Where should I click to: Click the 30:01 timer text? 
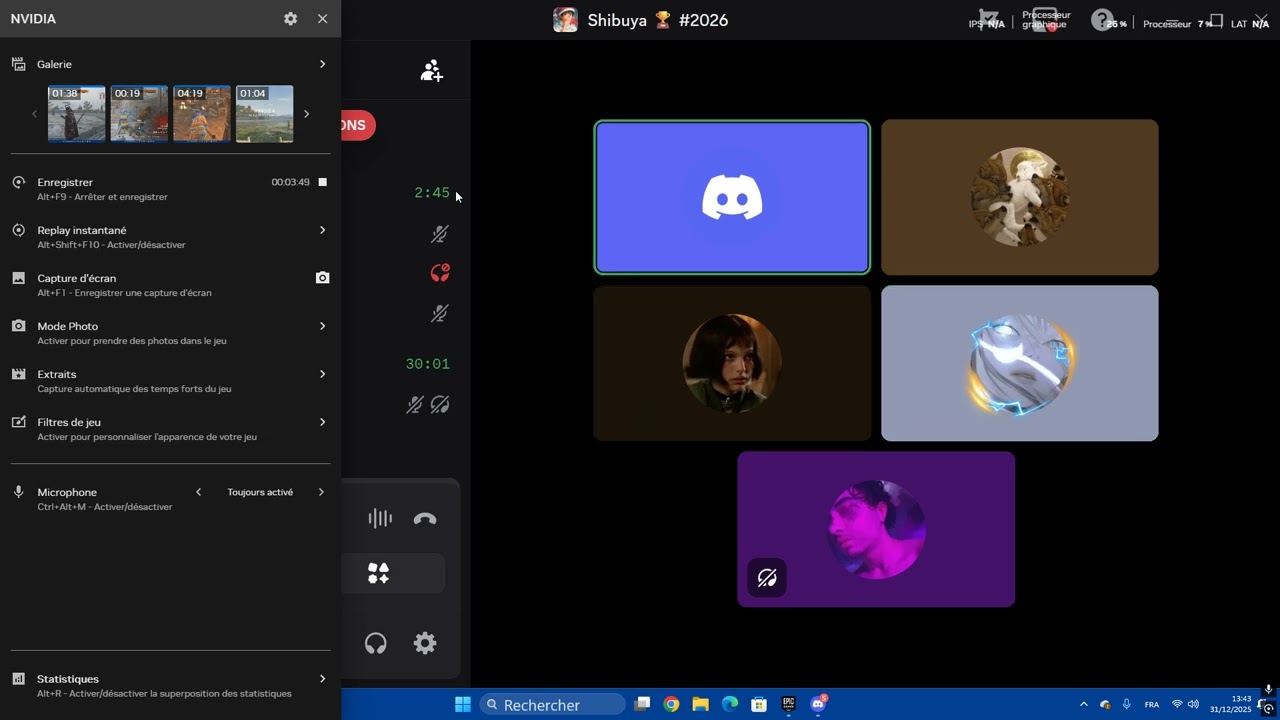[x=428, y=364]
